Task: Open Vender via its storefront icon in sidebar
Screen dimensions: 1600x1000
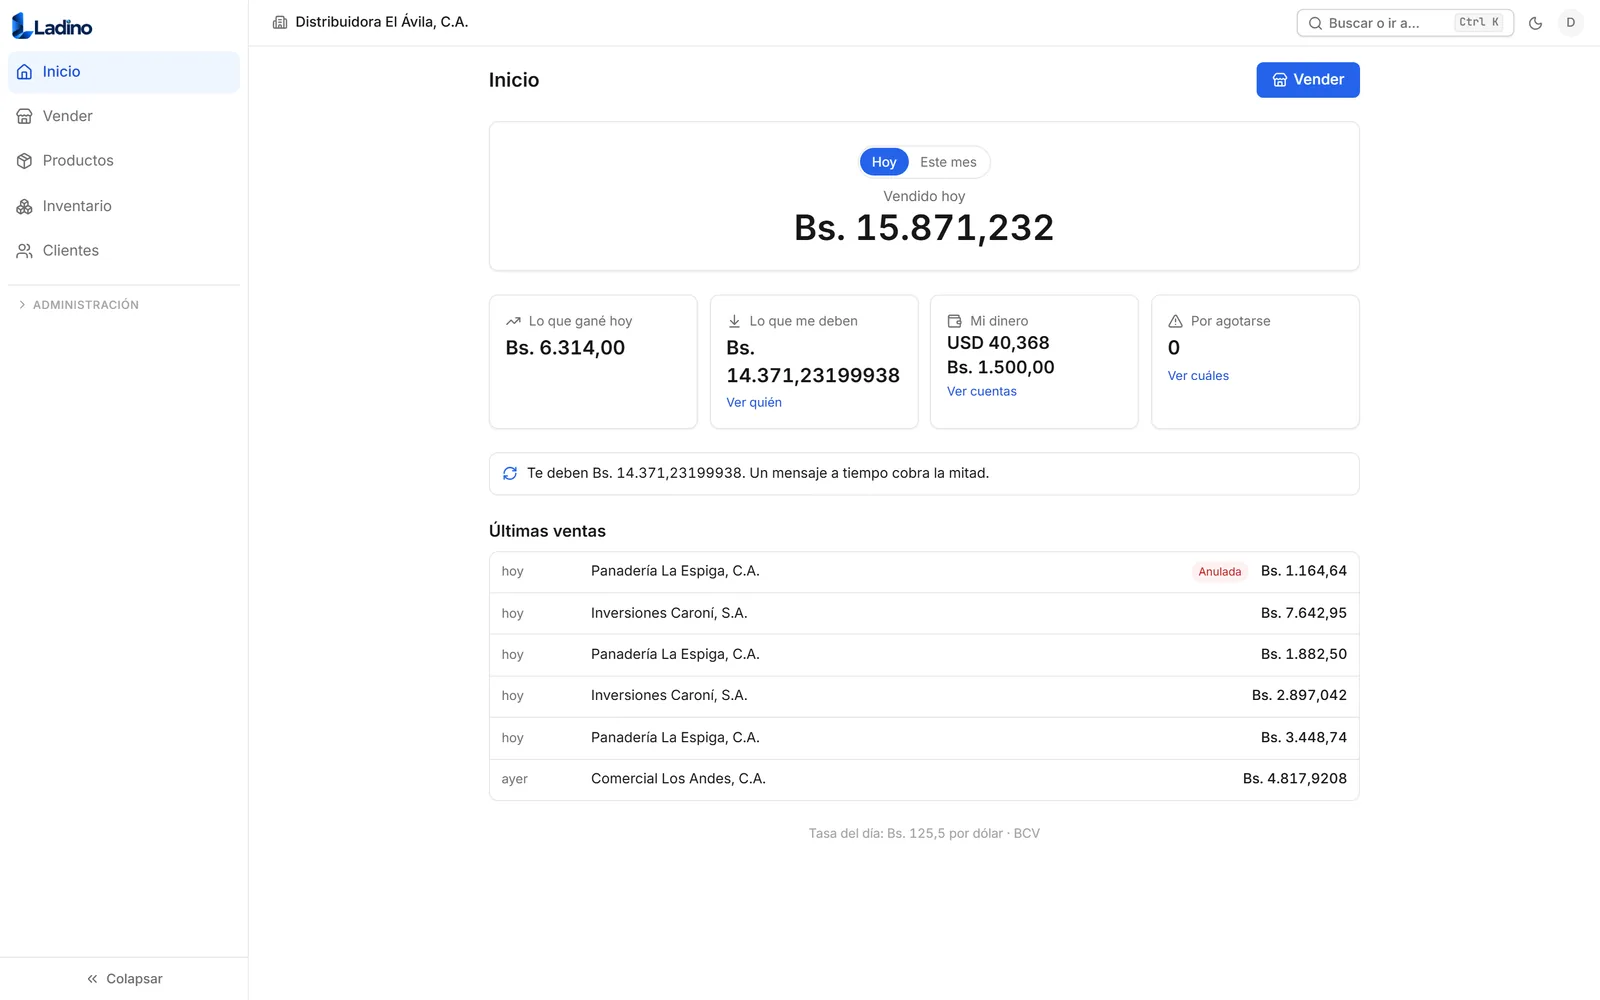Action: [25, 116]
